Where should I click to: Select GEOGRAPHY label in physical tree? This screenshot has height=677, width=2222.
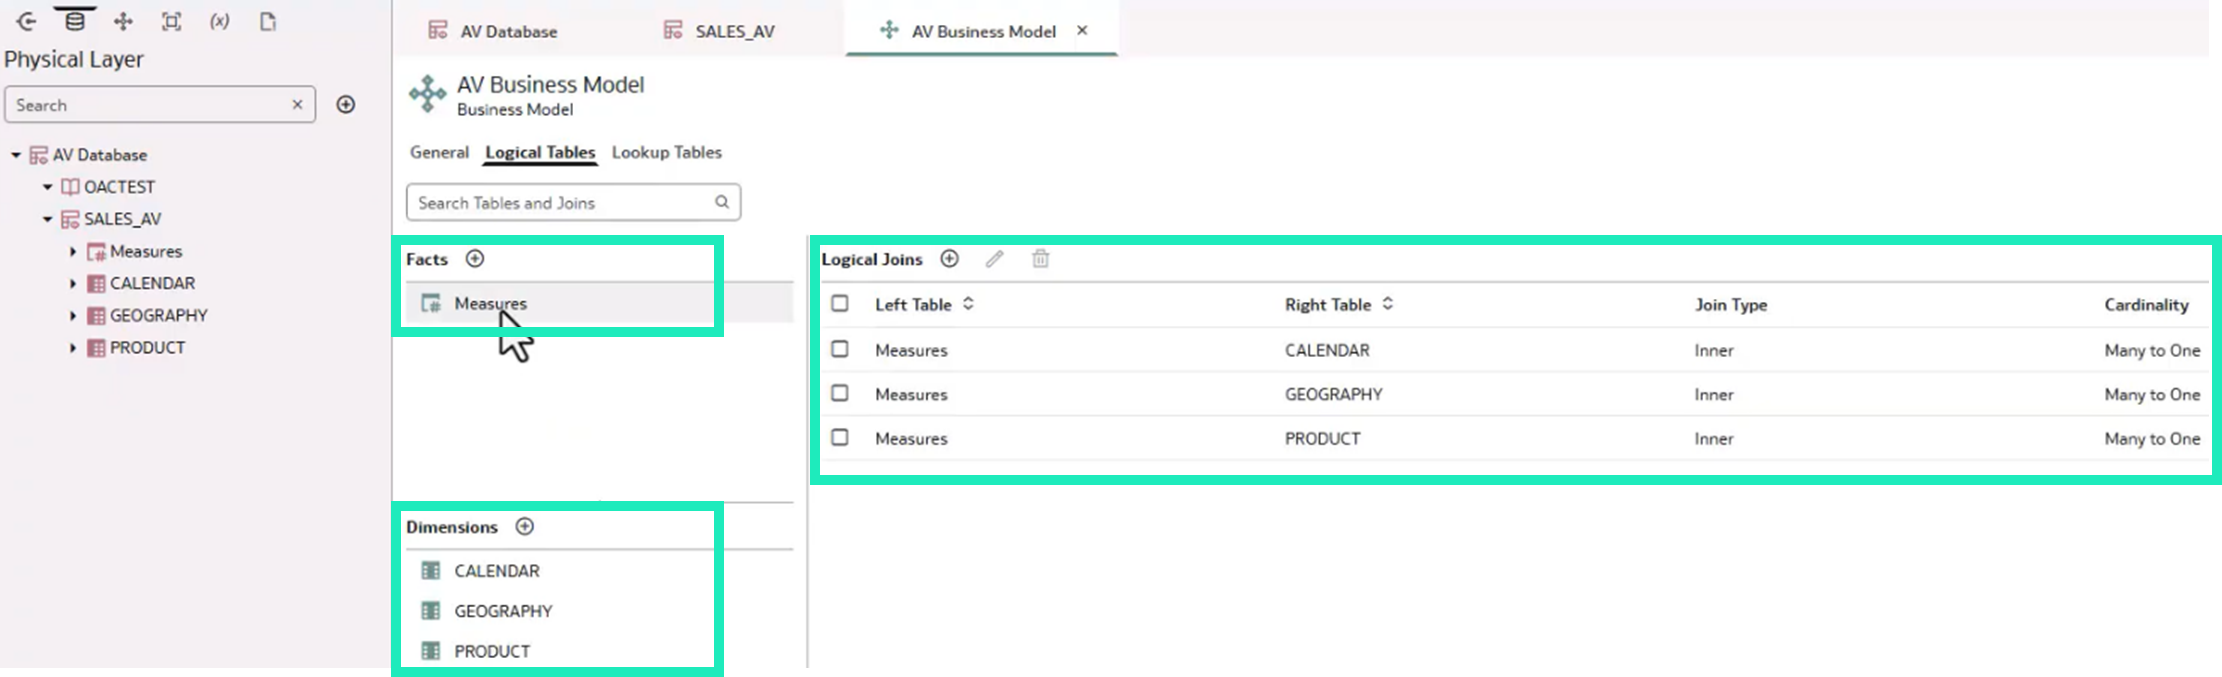pyautogui.click(x=159, y=315)
